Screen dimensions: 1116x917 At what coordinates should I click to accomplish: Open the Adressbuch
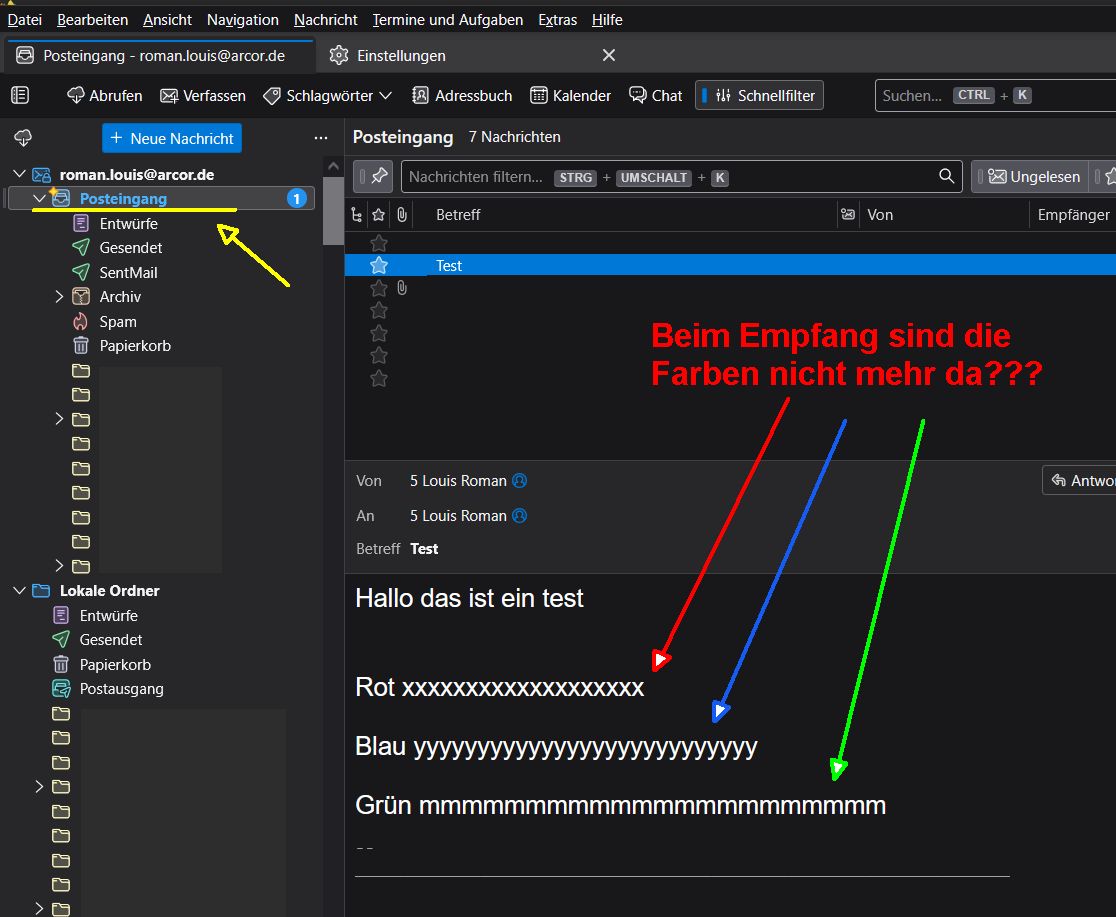tap(462, 95)
